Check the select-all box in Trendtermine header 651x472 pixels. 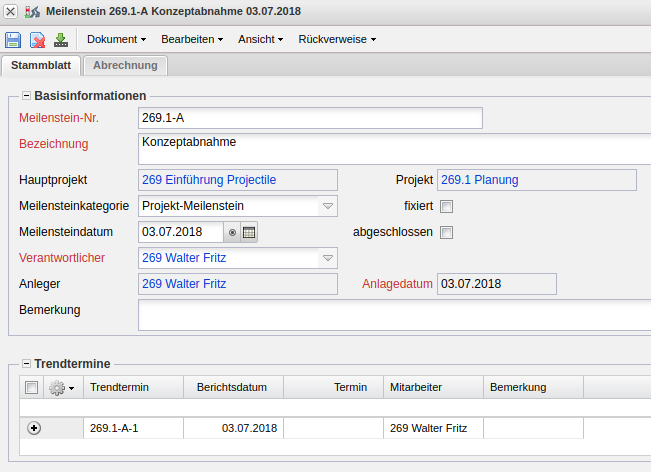coord(31,388)
